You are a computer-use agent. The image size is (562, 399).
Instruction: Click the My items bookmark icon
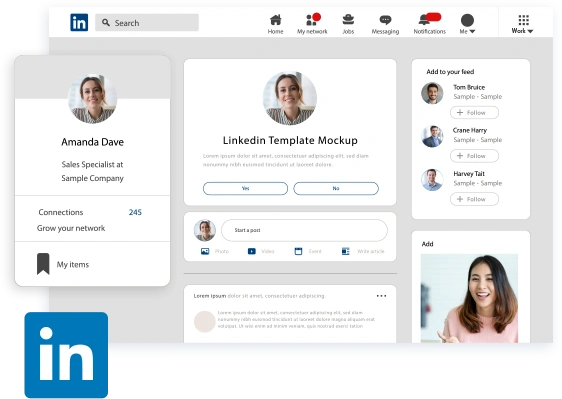point(43,264)
